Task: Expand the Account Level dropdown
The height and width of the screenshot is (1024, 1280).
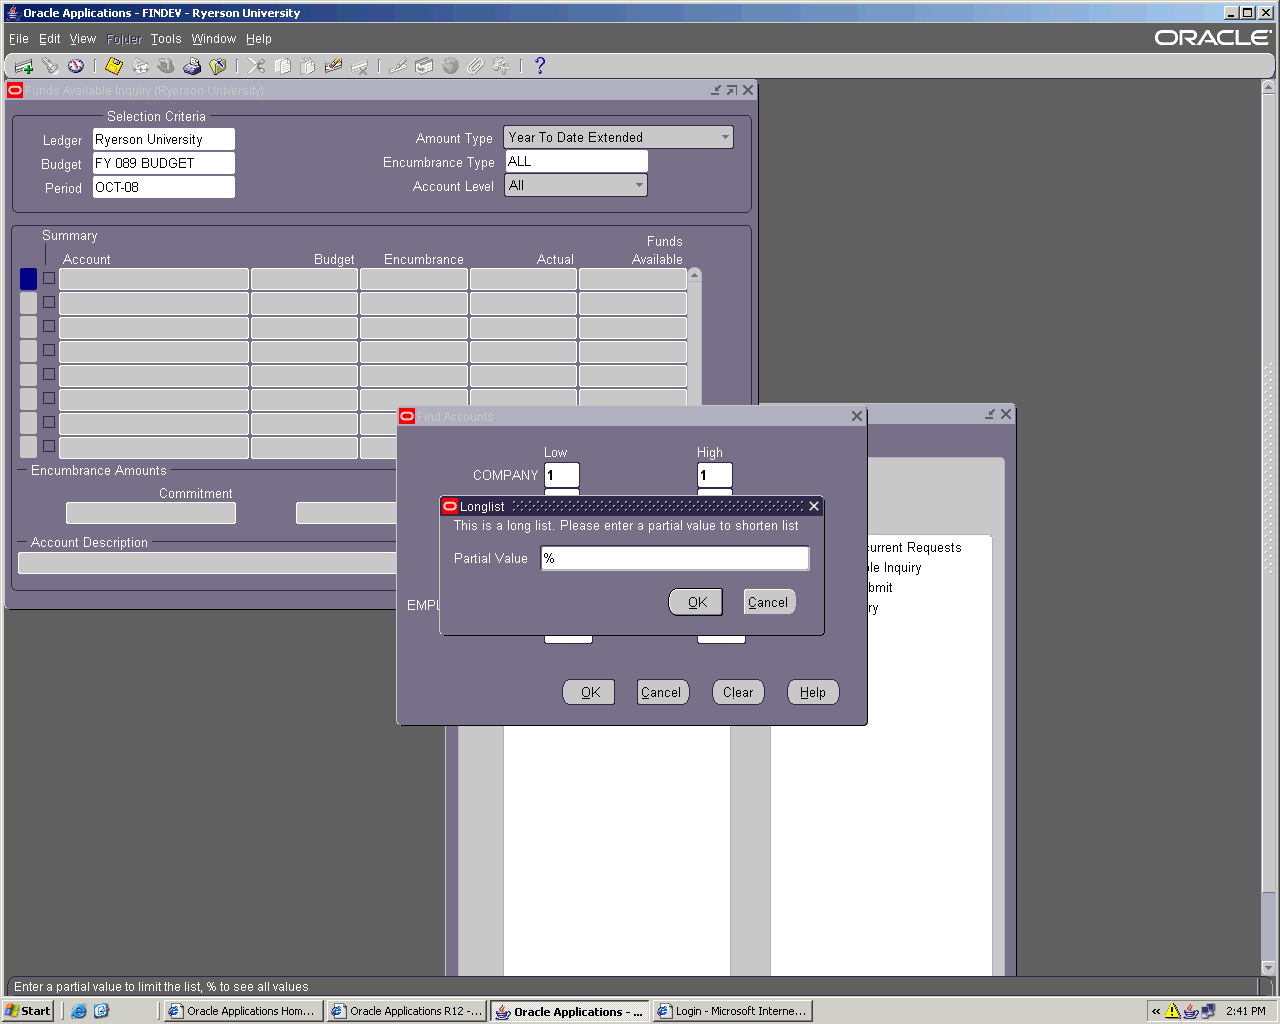Action: point(639,186)
